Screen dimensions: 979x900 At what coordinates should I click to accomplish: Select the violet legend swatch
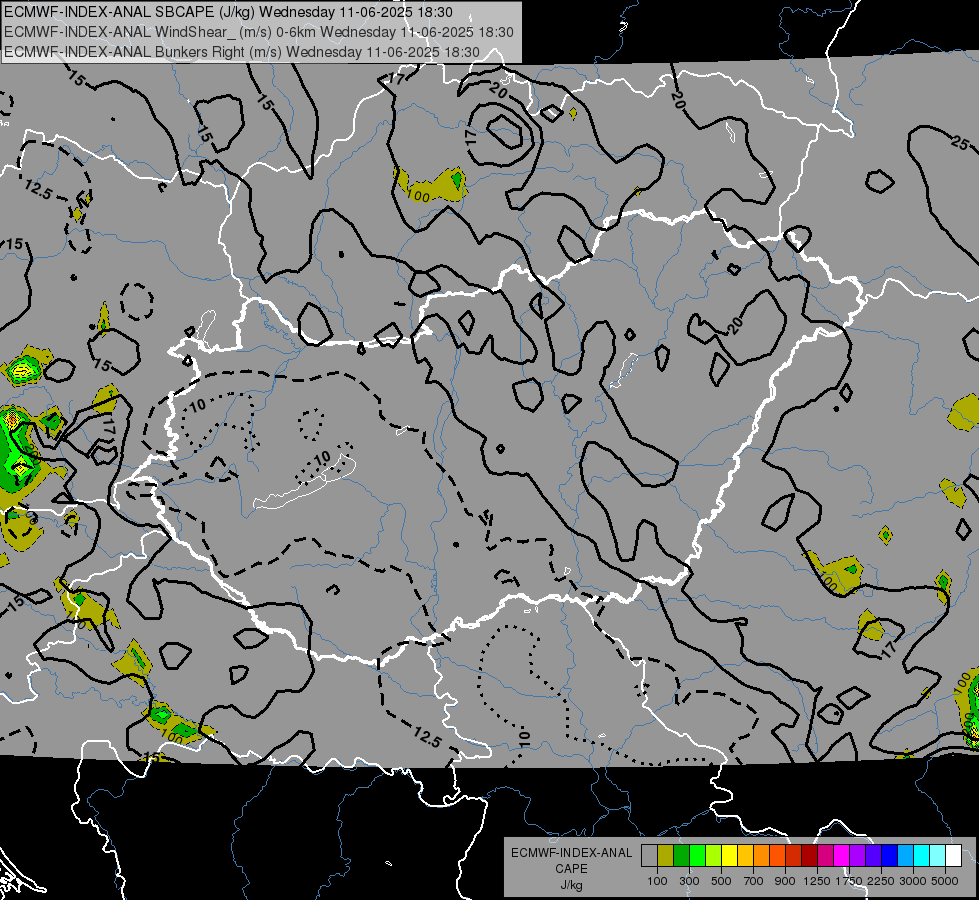[858, 856]
